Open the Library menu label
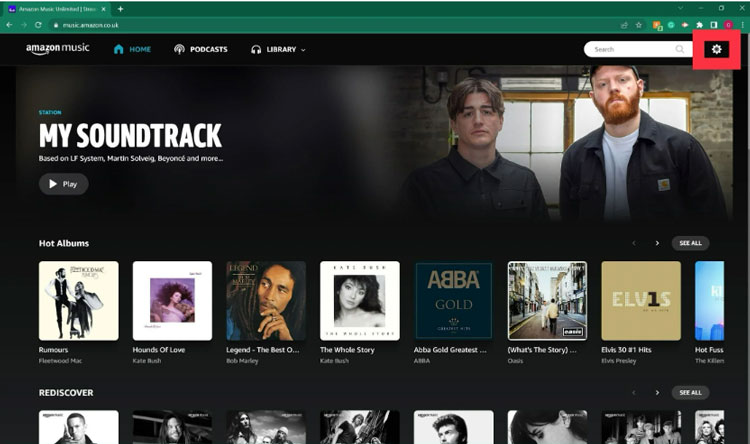 pos(281,49)
